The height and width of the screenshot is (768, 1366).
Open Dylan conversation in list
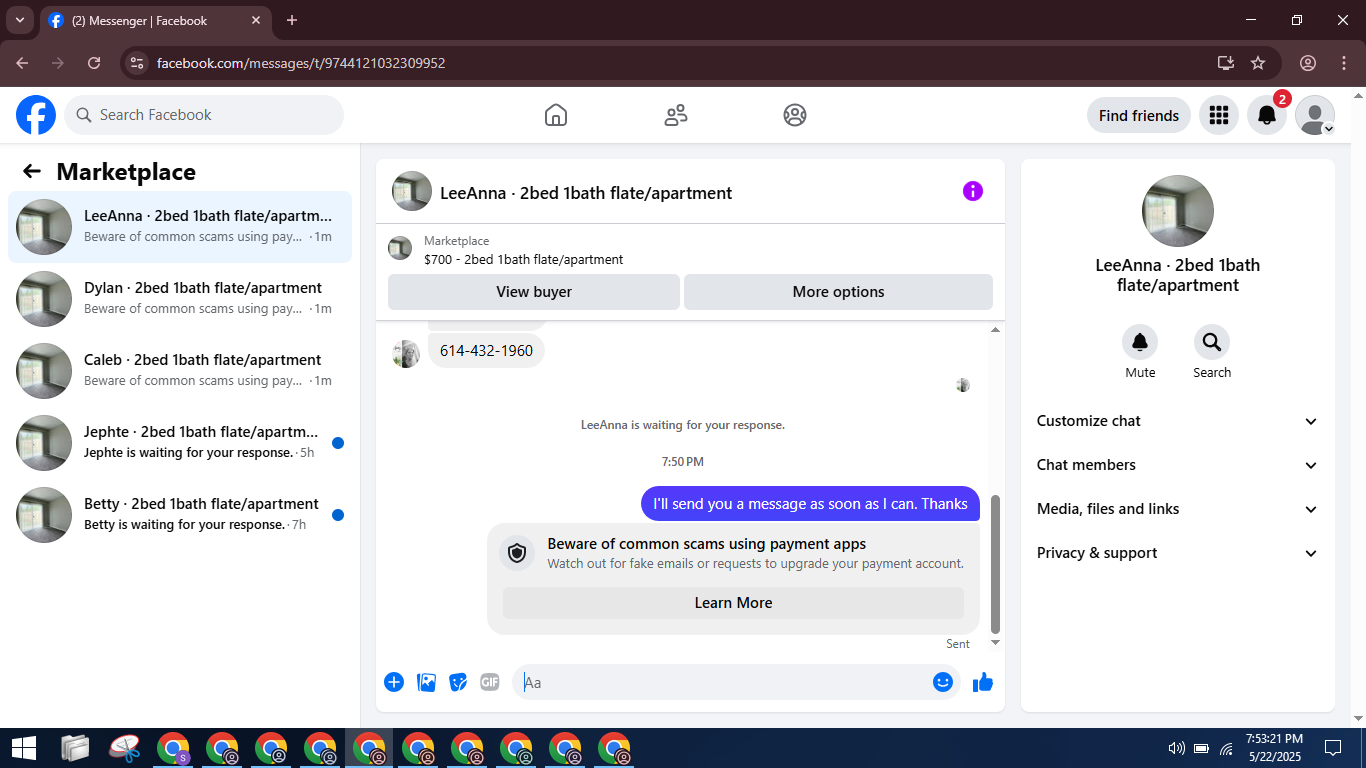point(180,299)
